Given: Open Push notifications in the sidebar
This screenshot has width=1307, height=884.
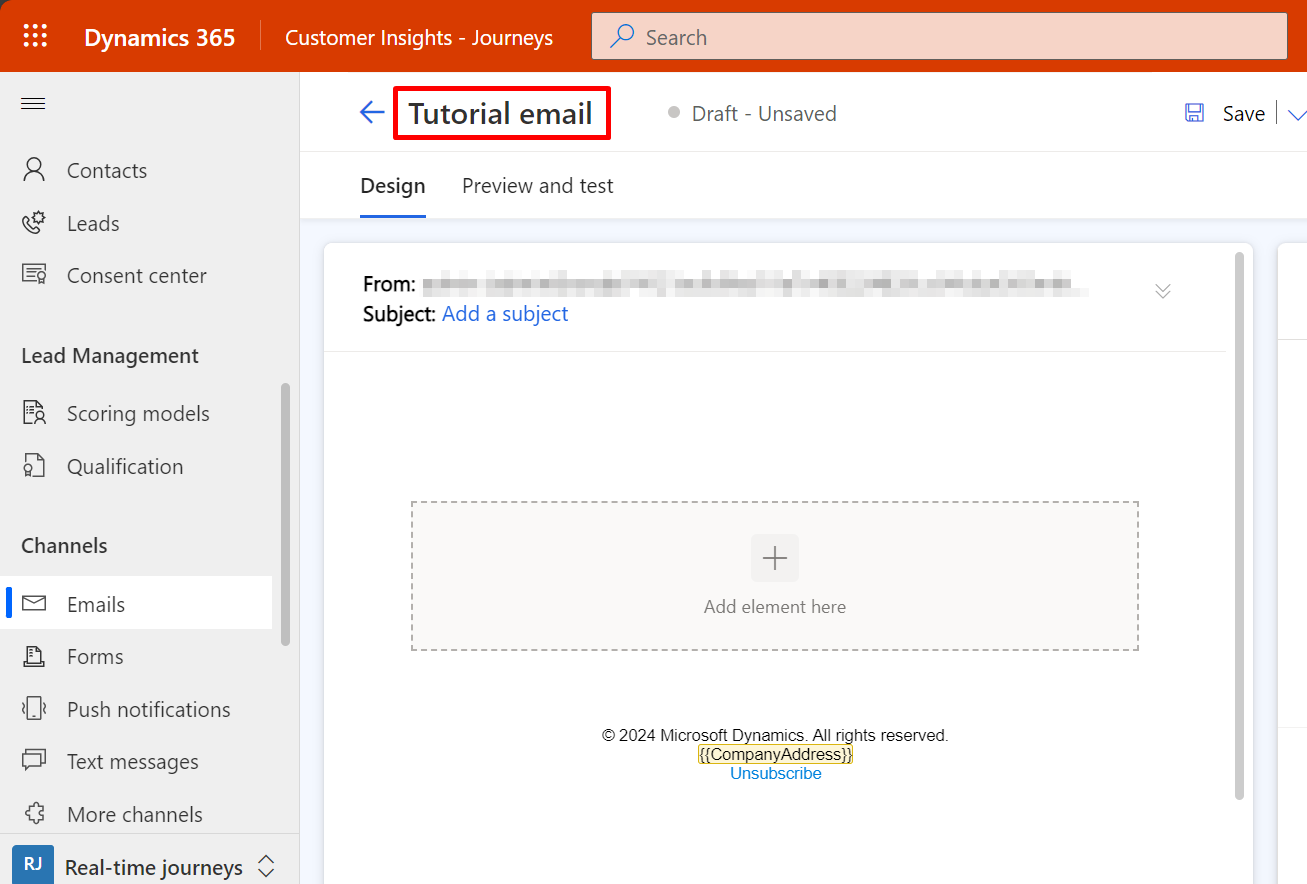Looking at the screenshot, I should point(149,709).
